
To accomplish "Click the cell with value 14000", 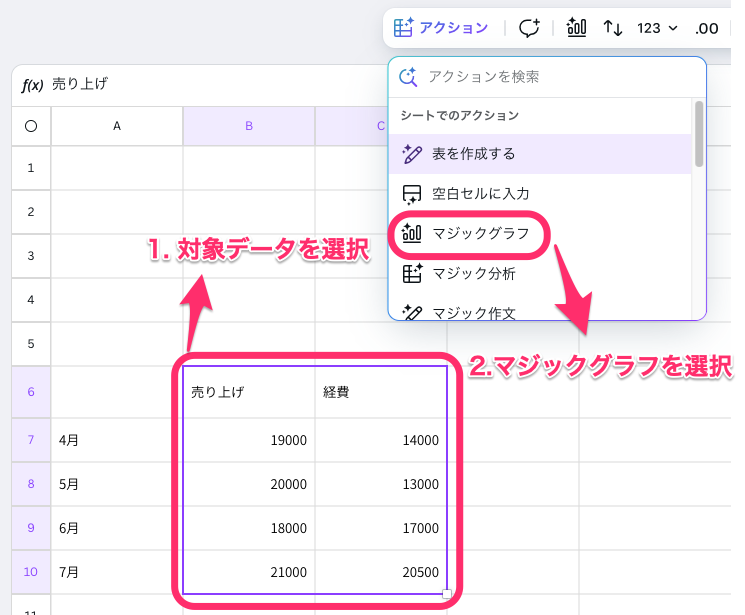I will 381,440.
